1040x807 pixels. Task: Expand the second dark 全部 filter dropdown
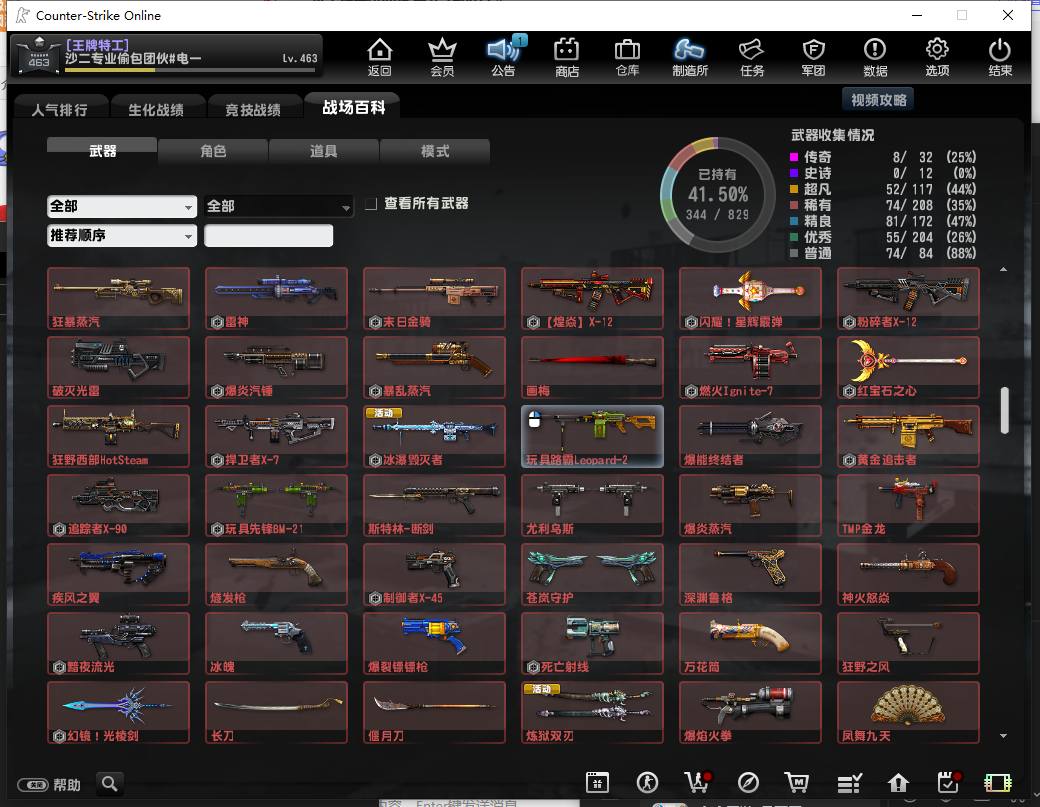click(278, 207)
